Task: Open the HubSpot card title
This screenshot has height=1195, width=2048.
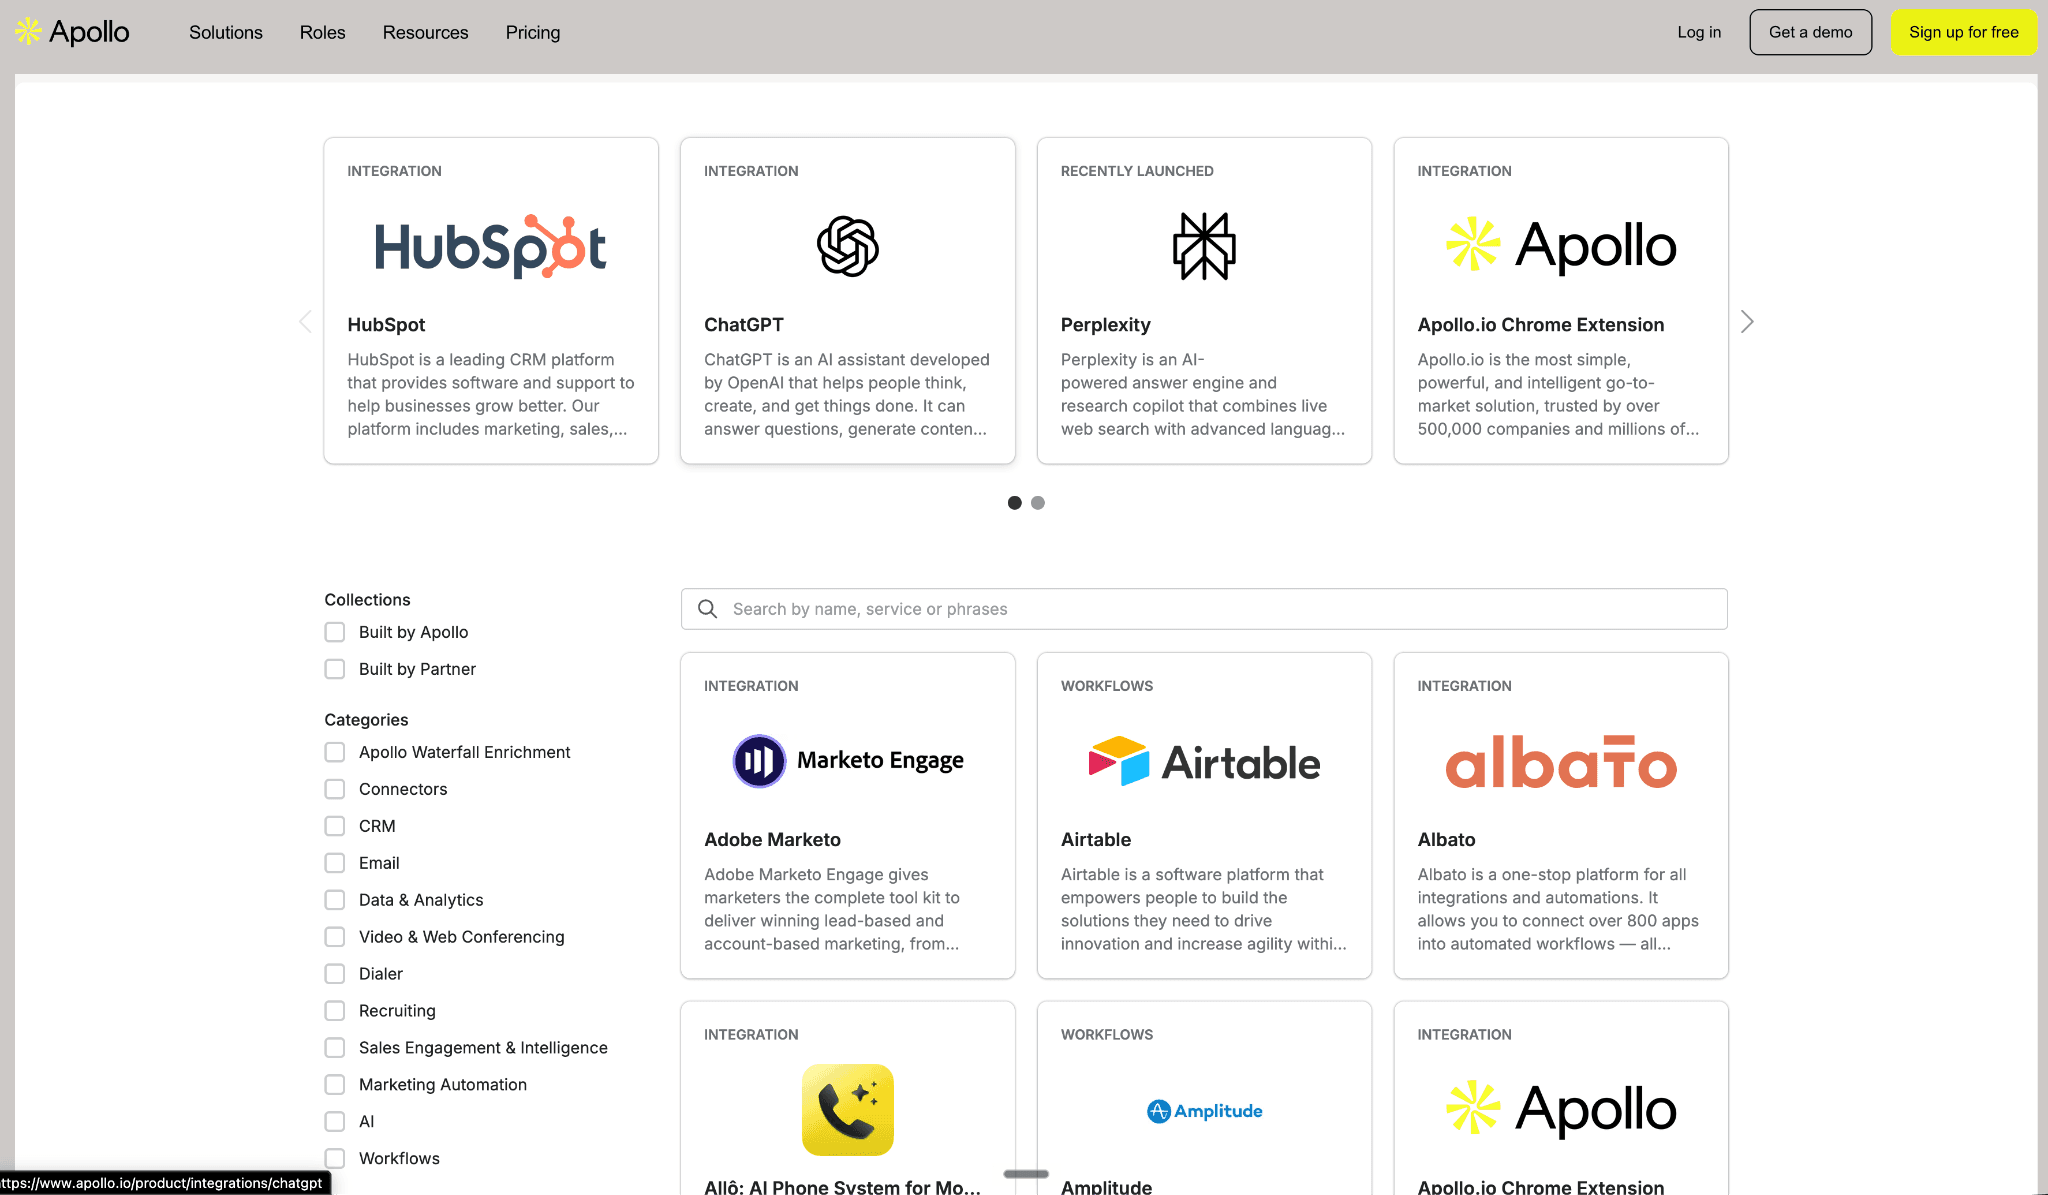Action: [386, 325]
